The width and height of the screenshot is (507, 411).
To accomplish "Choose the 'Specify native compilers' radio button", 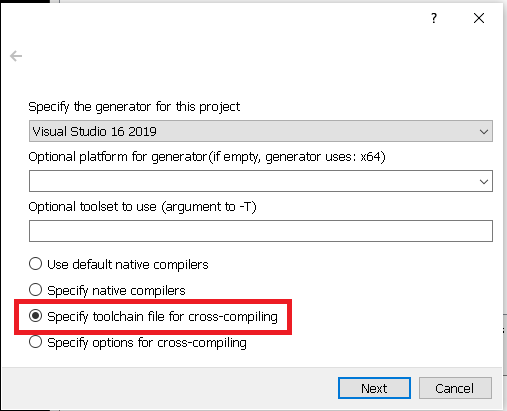I will click(x=35, y=290).
